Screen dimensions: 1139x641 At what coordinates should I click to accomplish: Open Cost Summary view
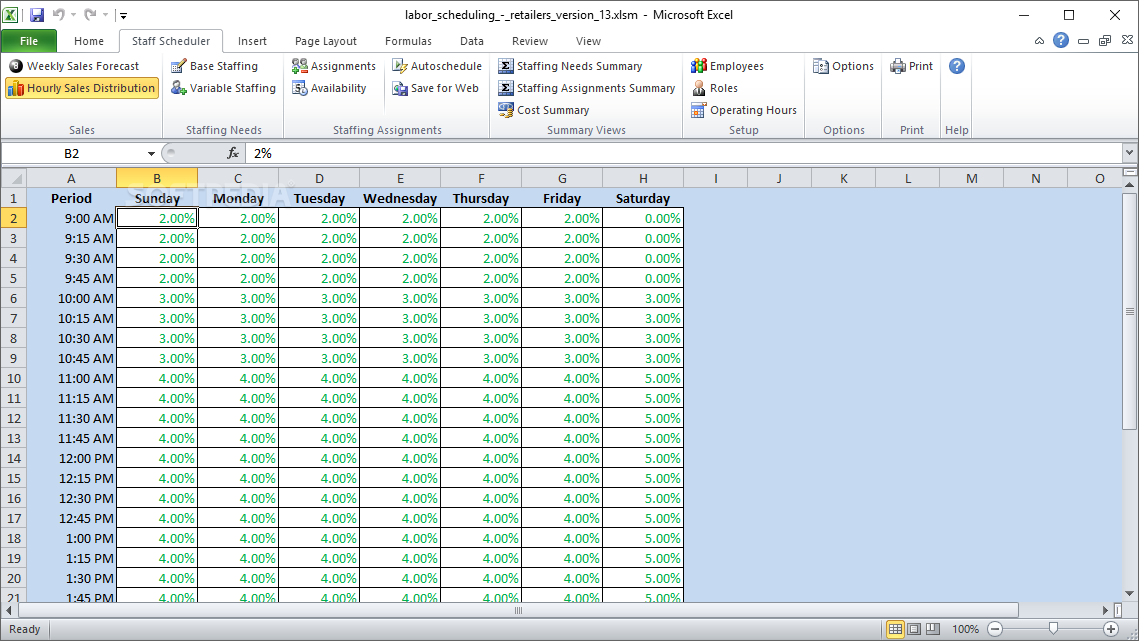tap(543, 110)
